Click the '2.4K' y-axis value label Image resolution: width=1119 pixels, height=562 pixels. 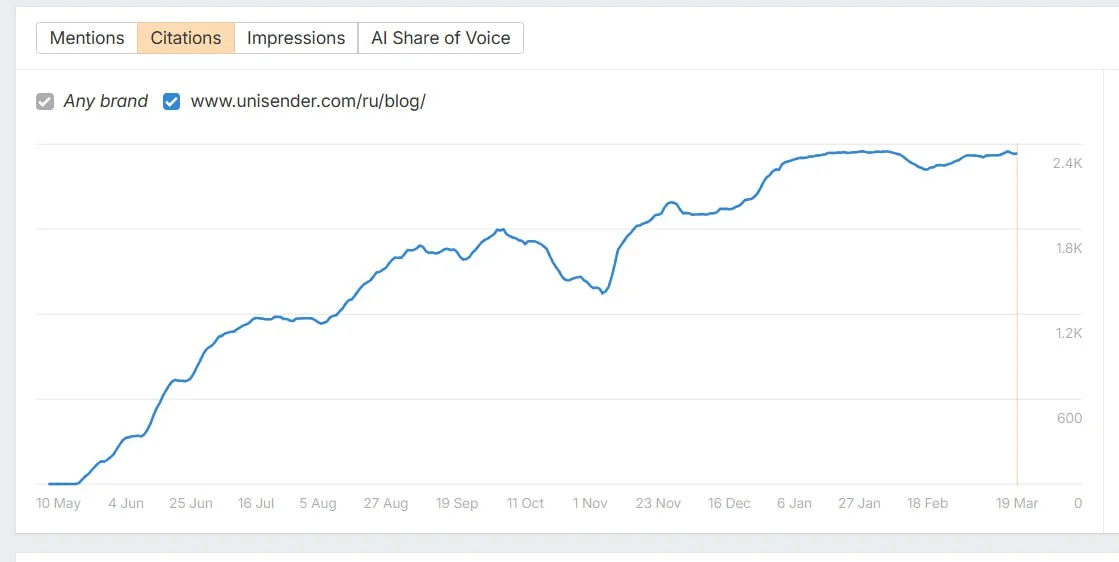(x=1067, y=163)
